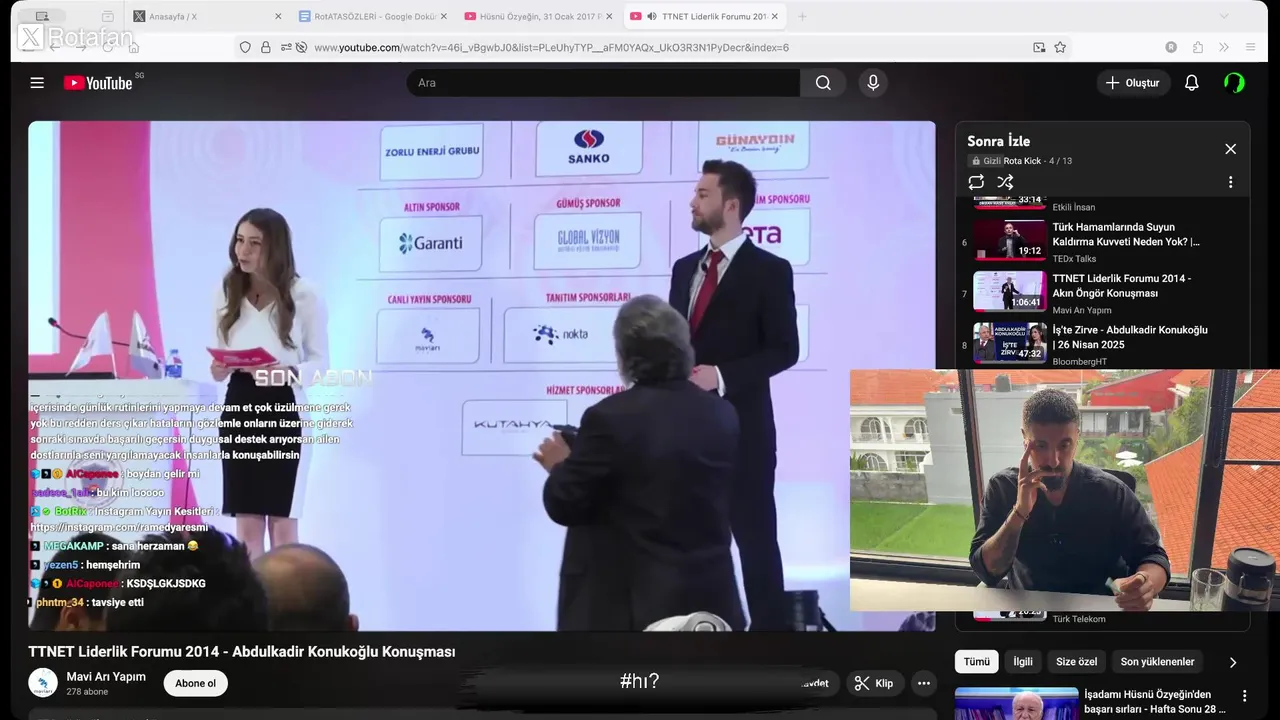The image size is (1280, 720).
Task: Click TEDx Talks channel name
Action: click(x=1074, y=259)
